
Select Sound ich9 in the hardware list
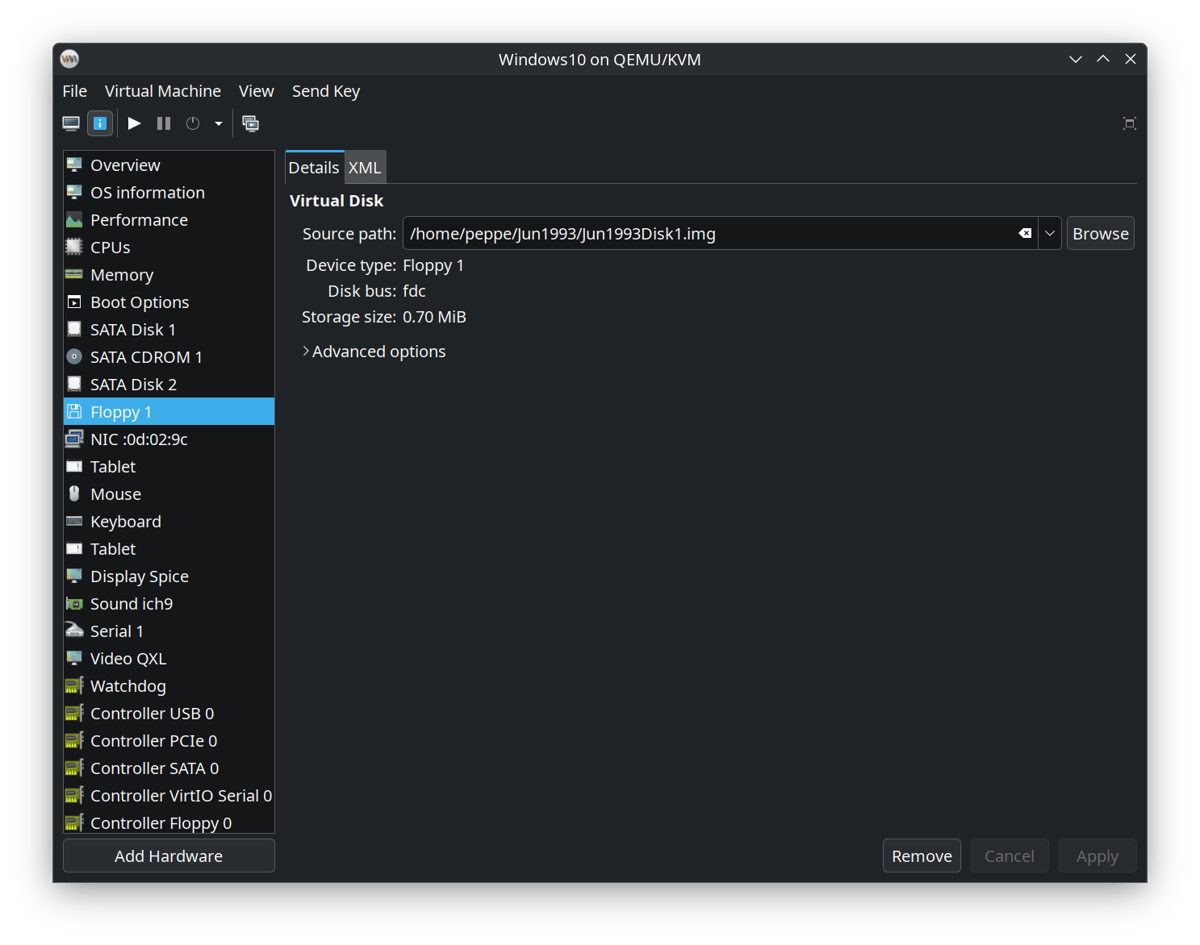[131, 604]
